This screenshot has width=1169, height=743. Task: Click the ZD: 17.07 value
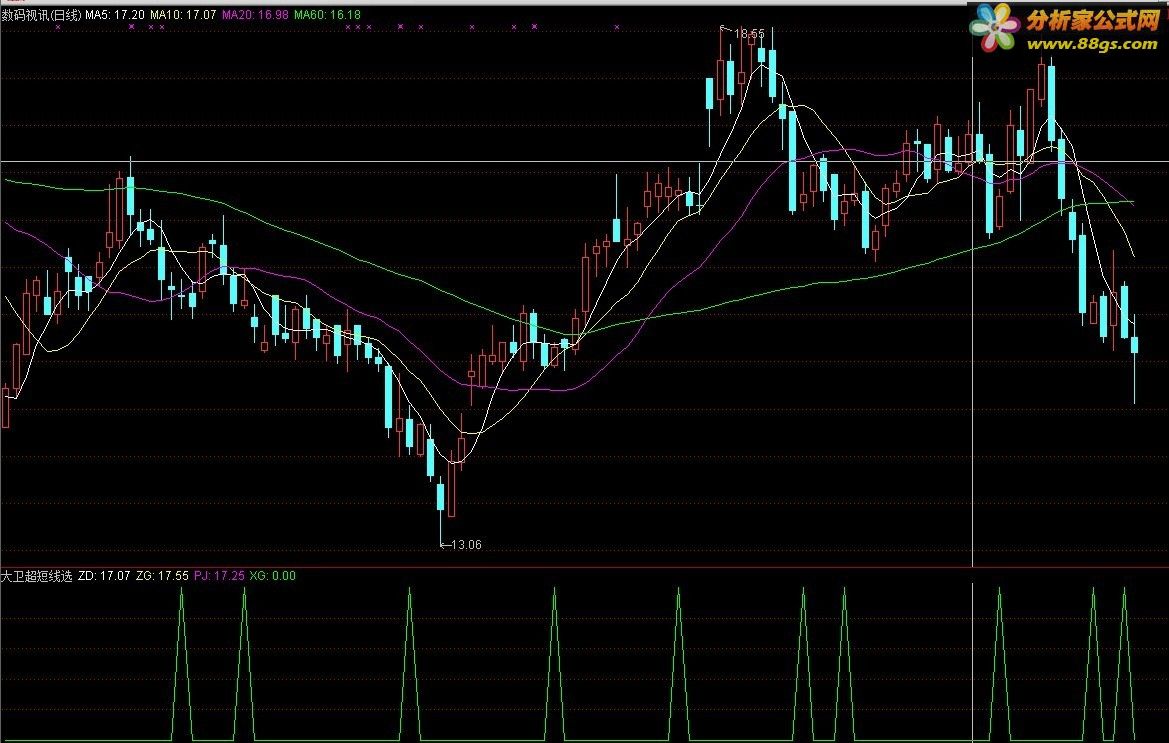point(104,576)
